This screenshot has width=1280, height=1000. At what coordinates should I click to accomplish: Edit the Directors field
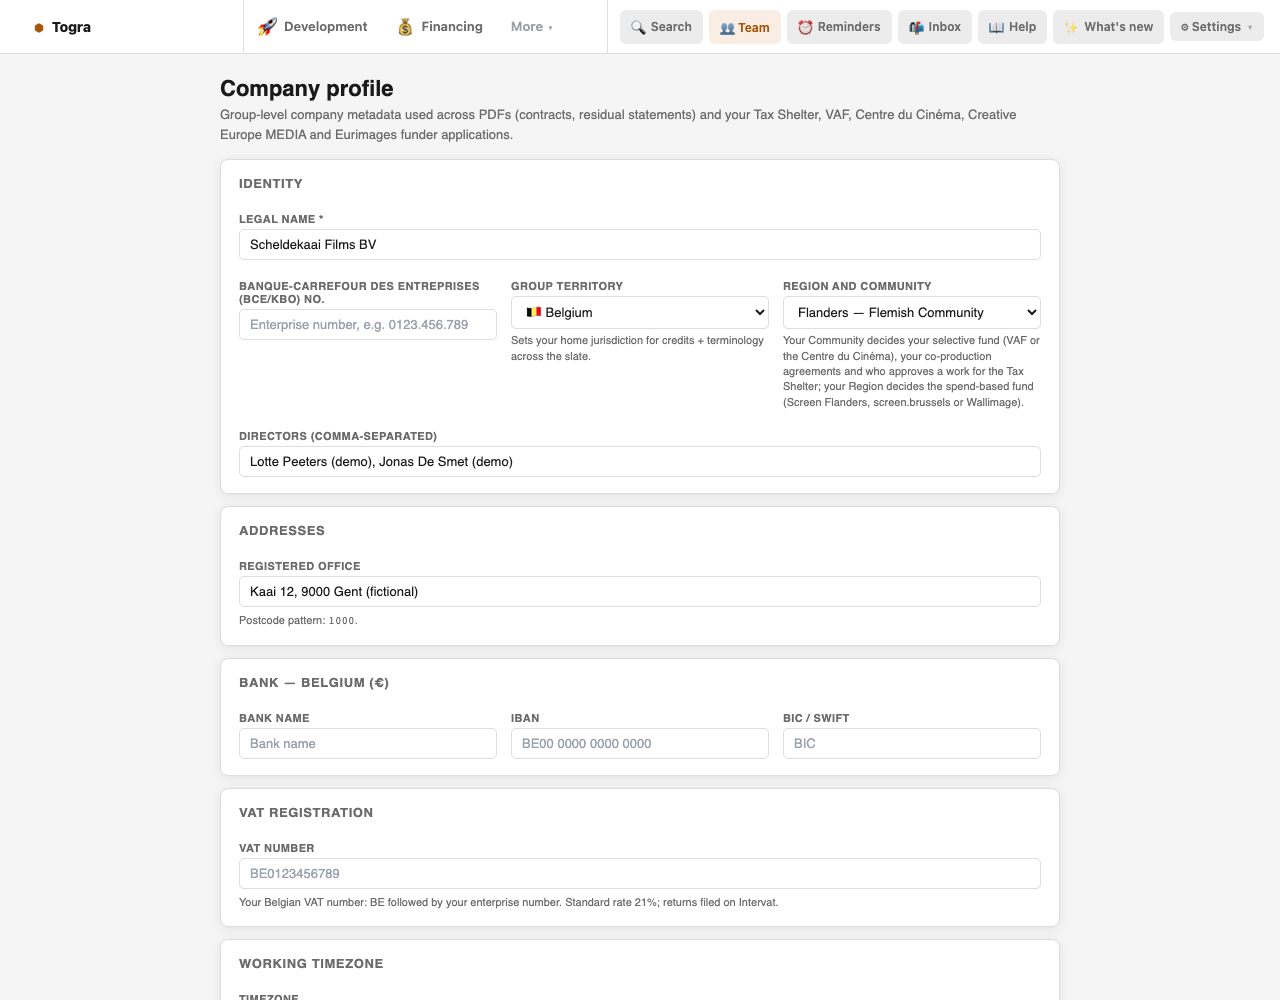tap(640, 462)
